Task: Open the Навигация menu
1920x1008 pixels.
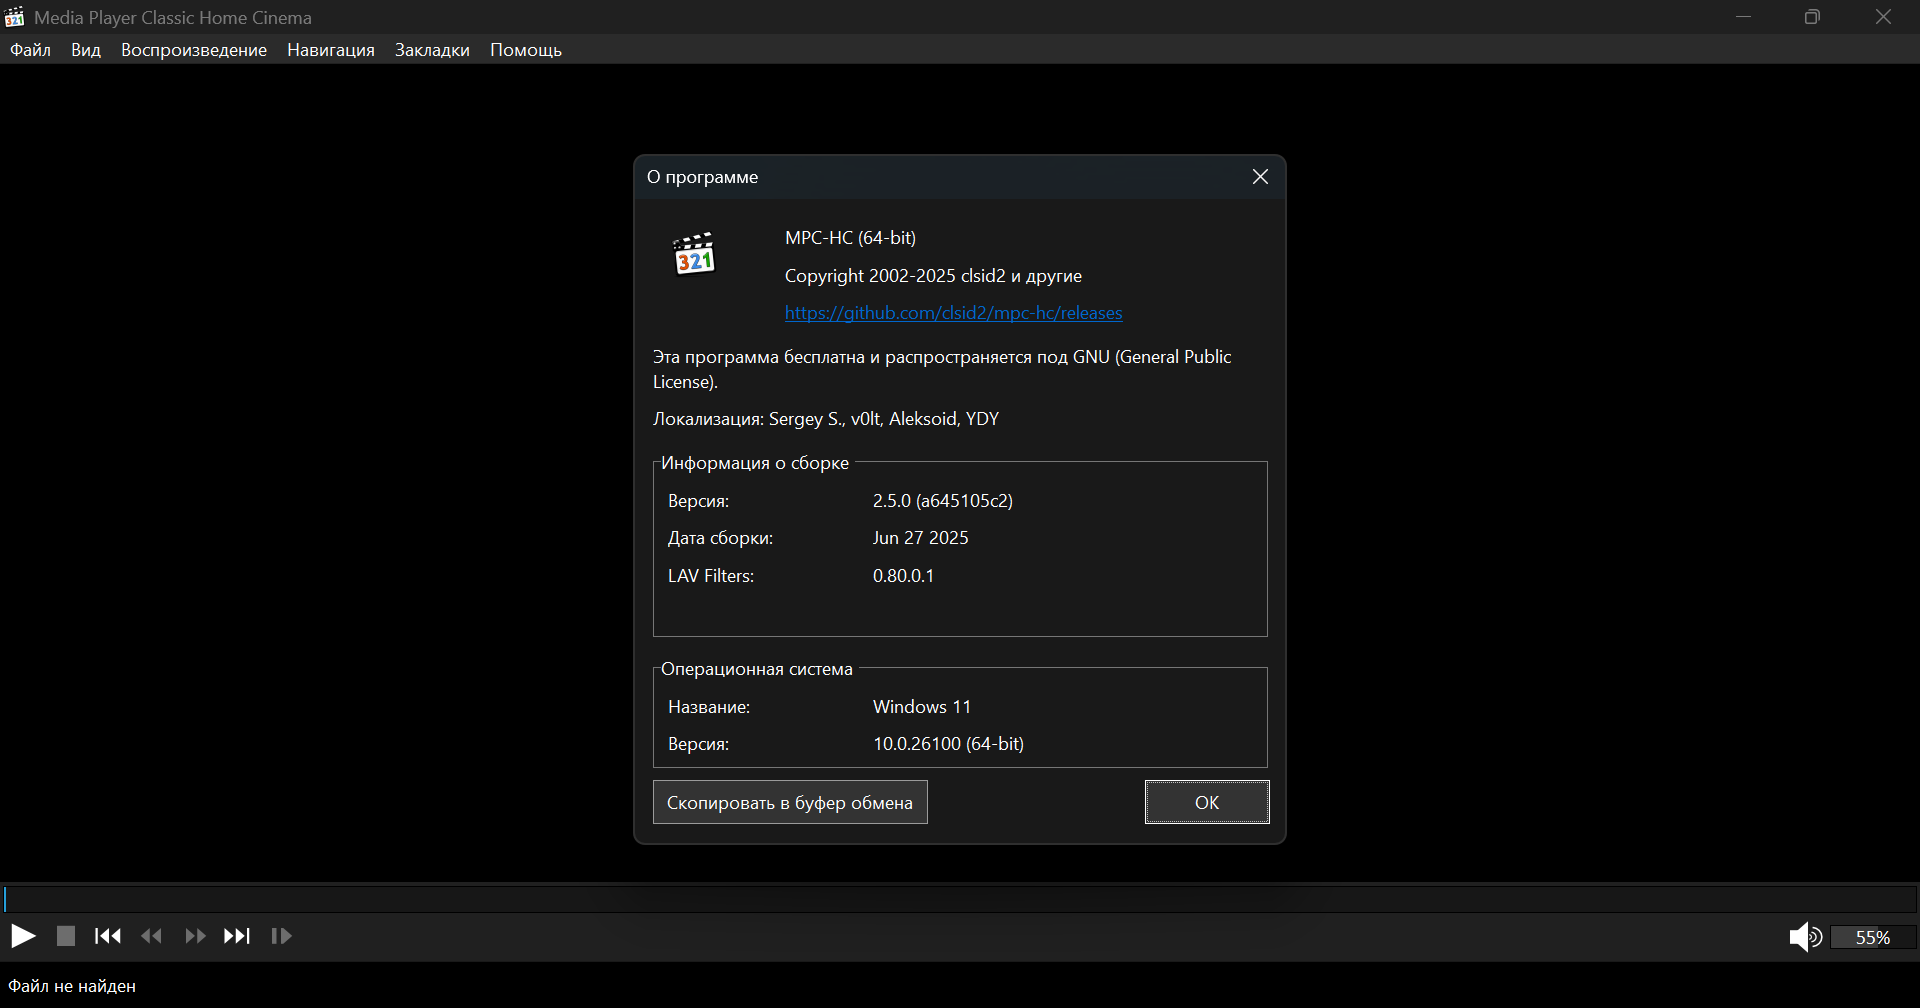Action: point(331,50)
